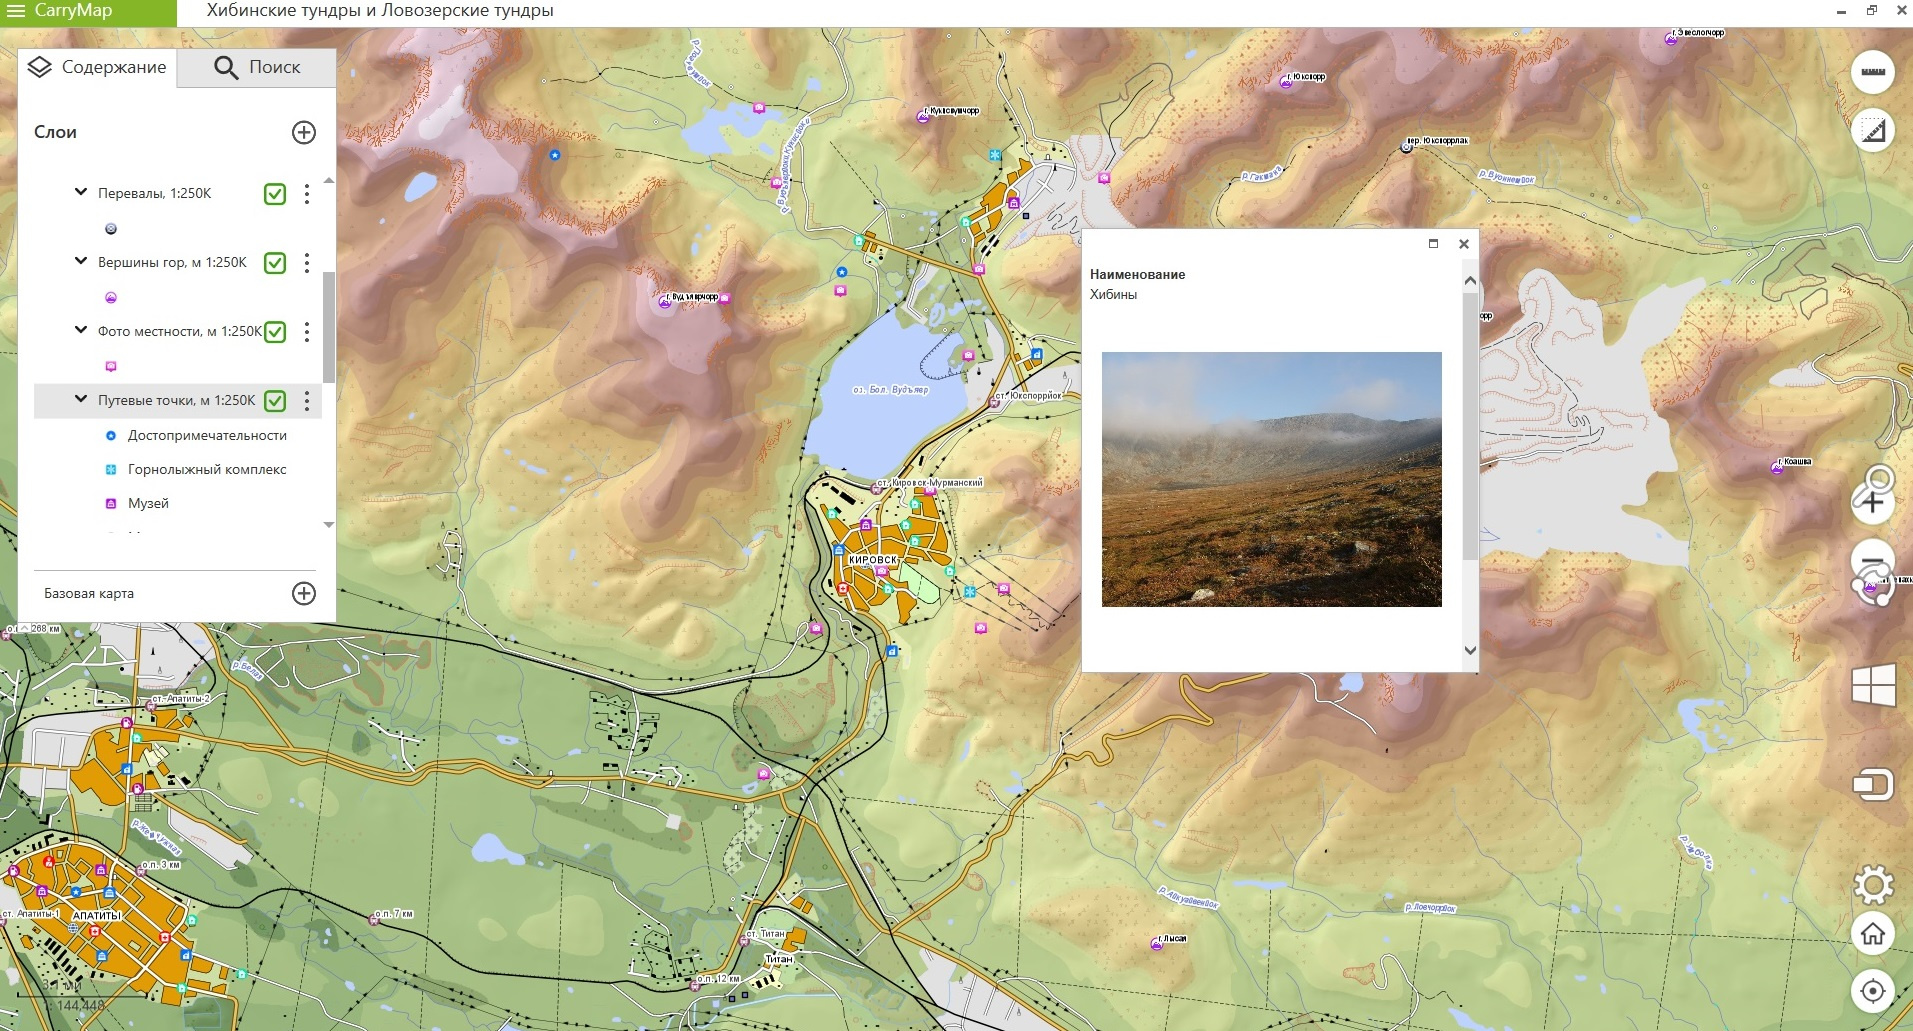Add a basemap via Базовая карта plus icon
This screenshot has height=1031, width=1913.
tap(304, 593)
